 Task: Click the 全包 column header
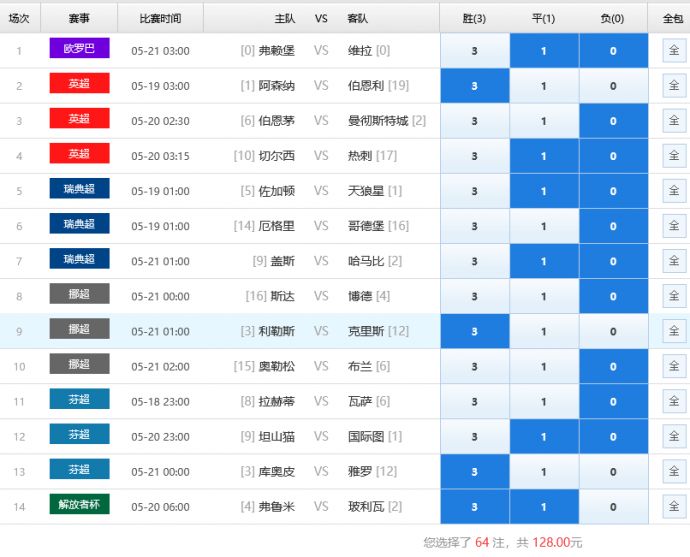coord(673,18)
